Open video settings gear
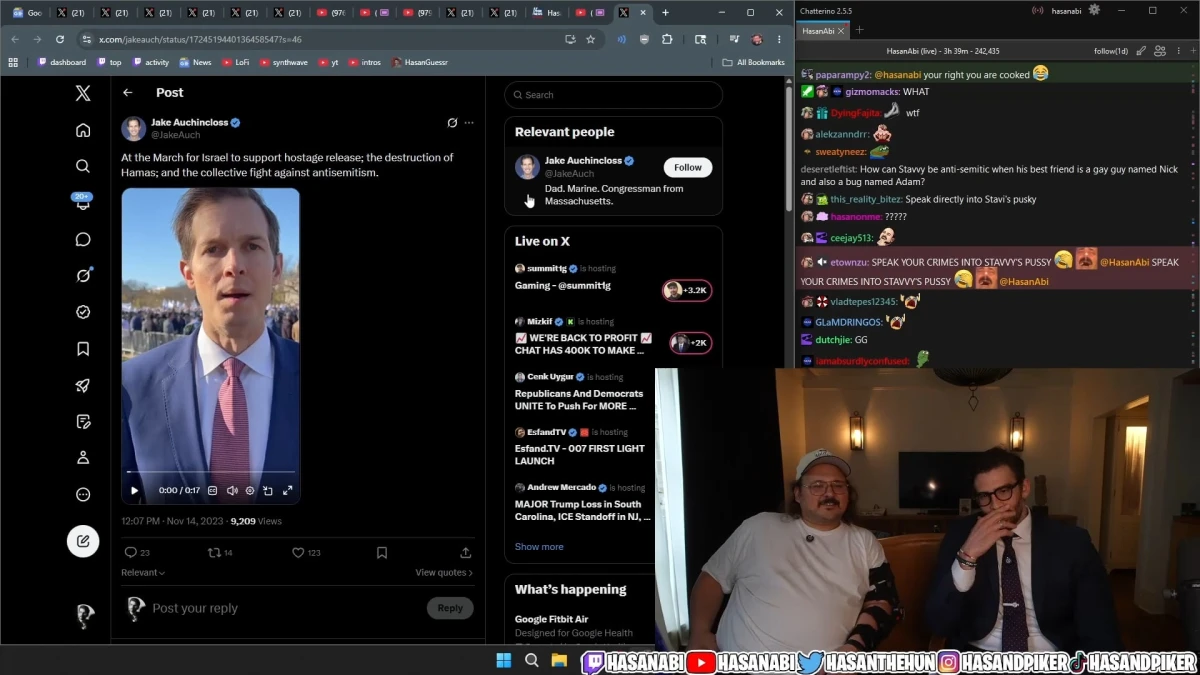The image size is (1200, 675). point(250,490)
